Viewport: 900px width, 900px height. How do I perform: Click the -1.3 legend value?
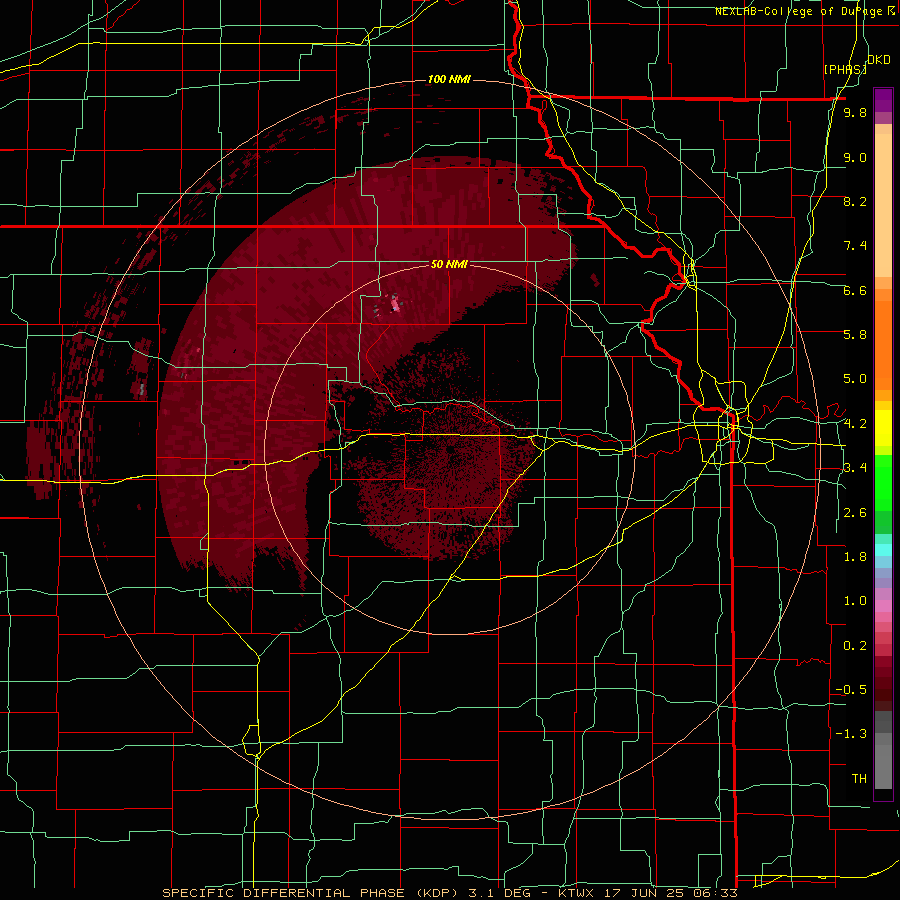[x=851, y=734]
